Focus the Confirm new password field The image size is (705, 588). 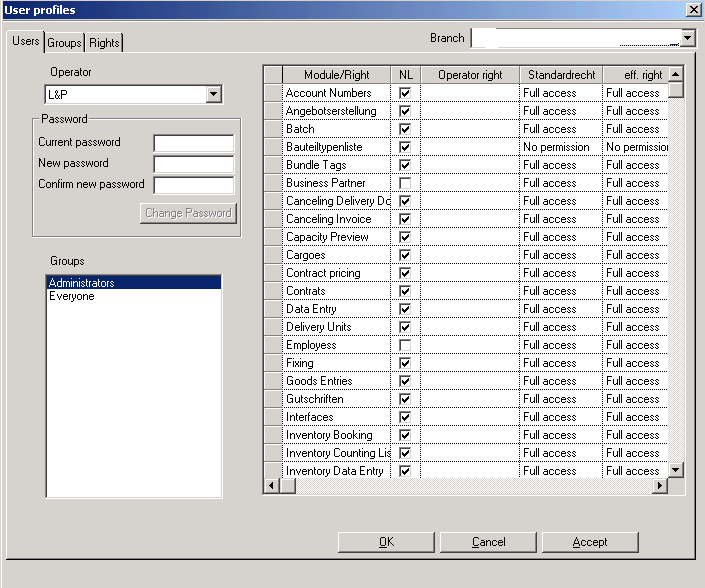tap(193, 185)
